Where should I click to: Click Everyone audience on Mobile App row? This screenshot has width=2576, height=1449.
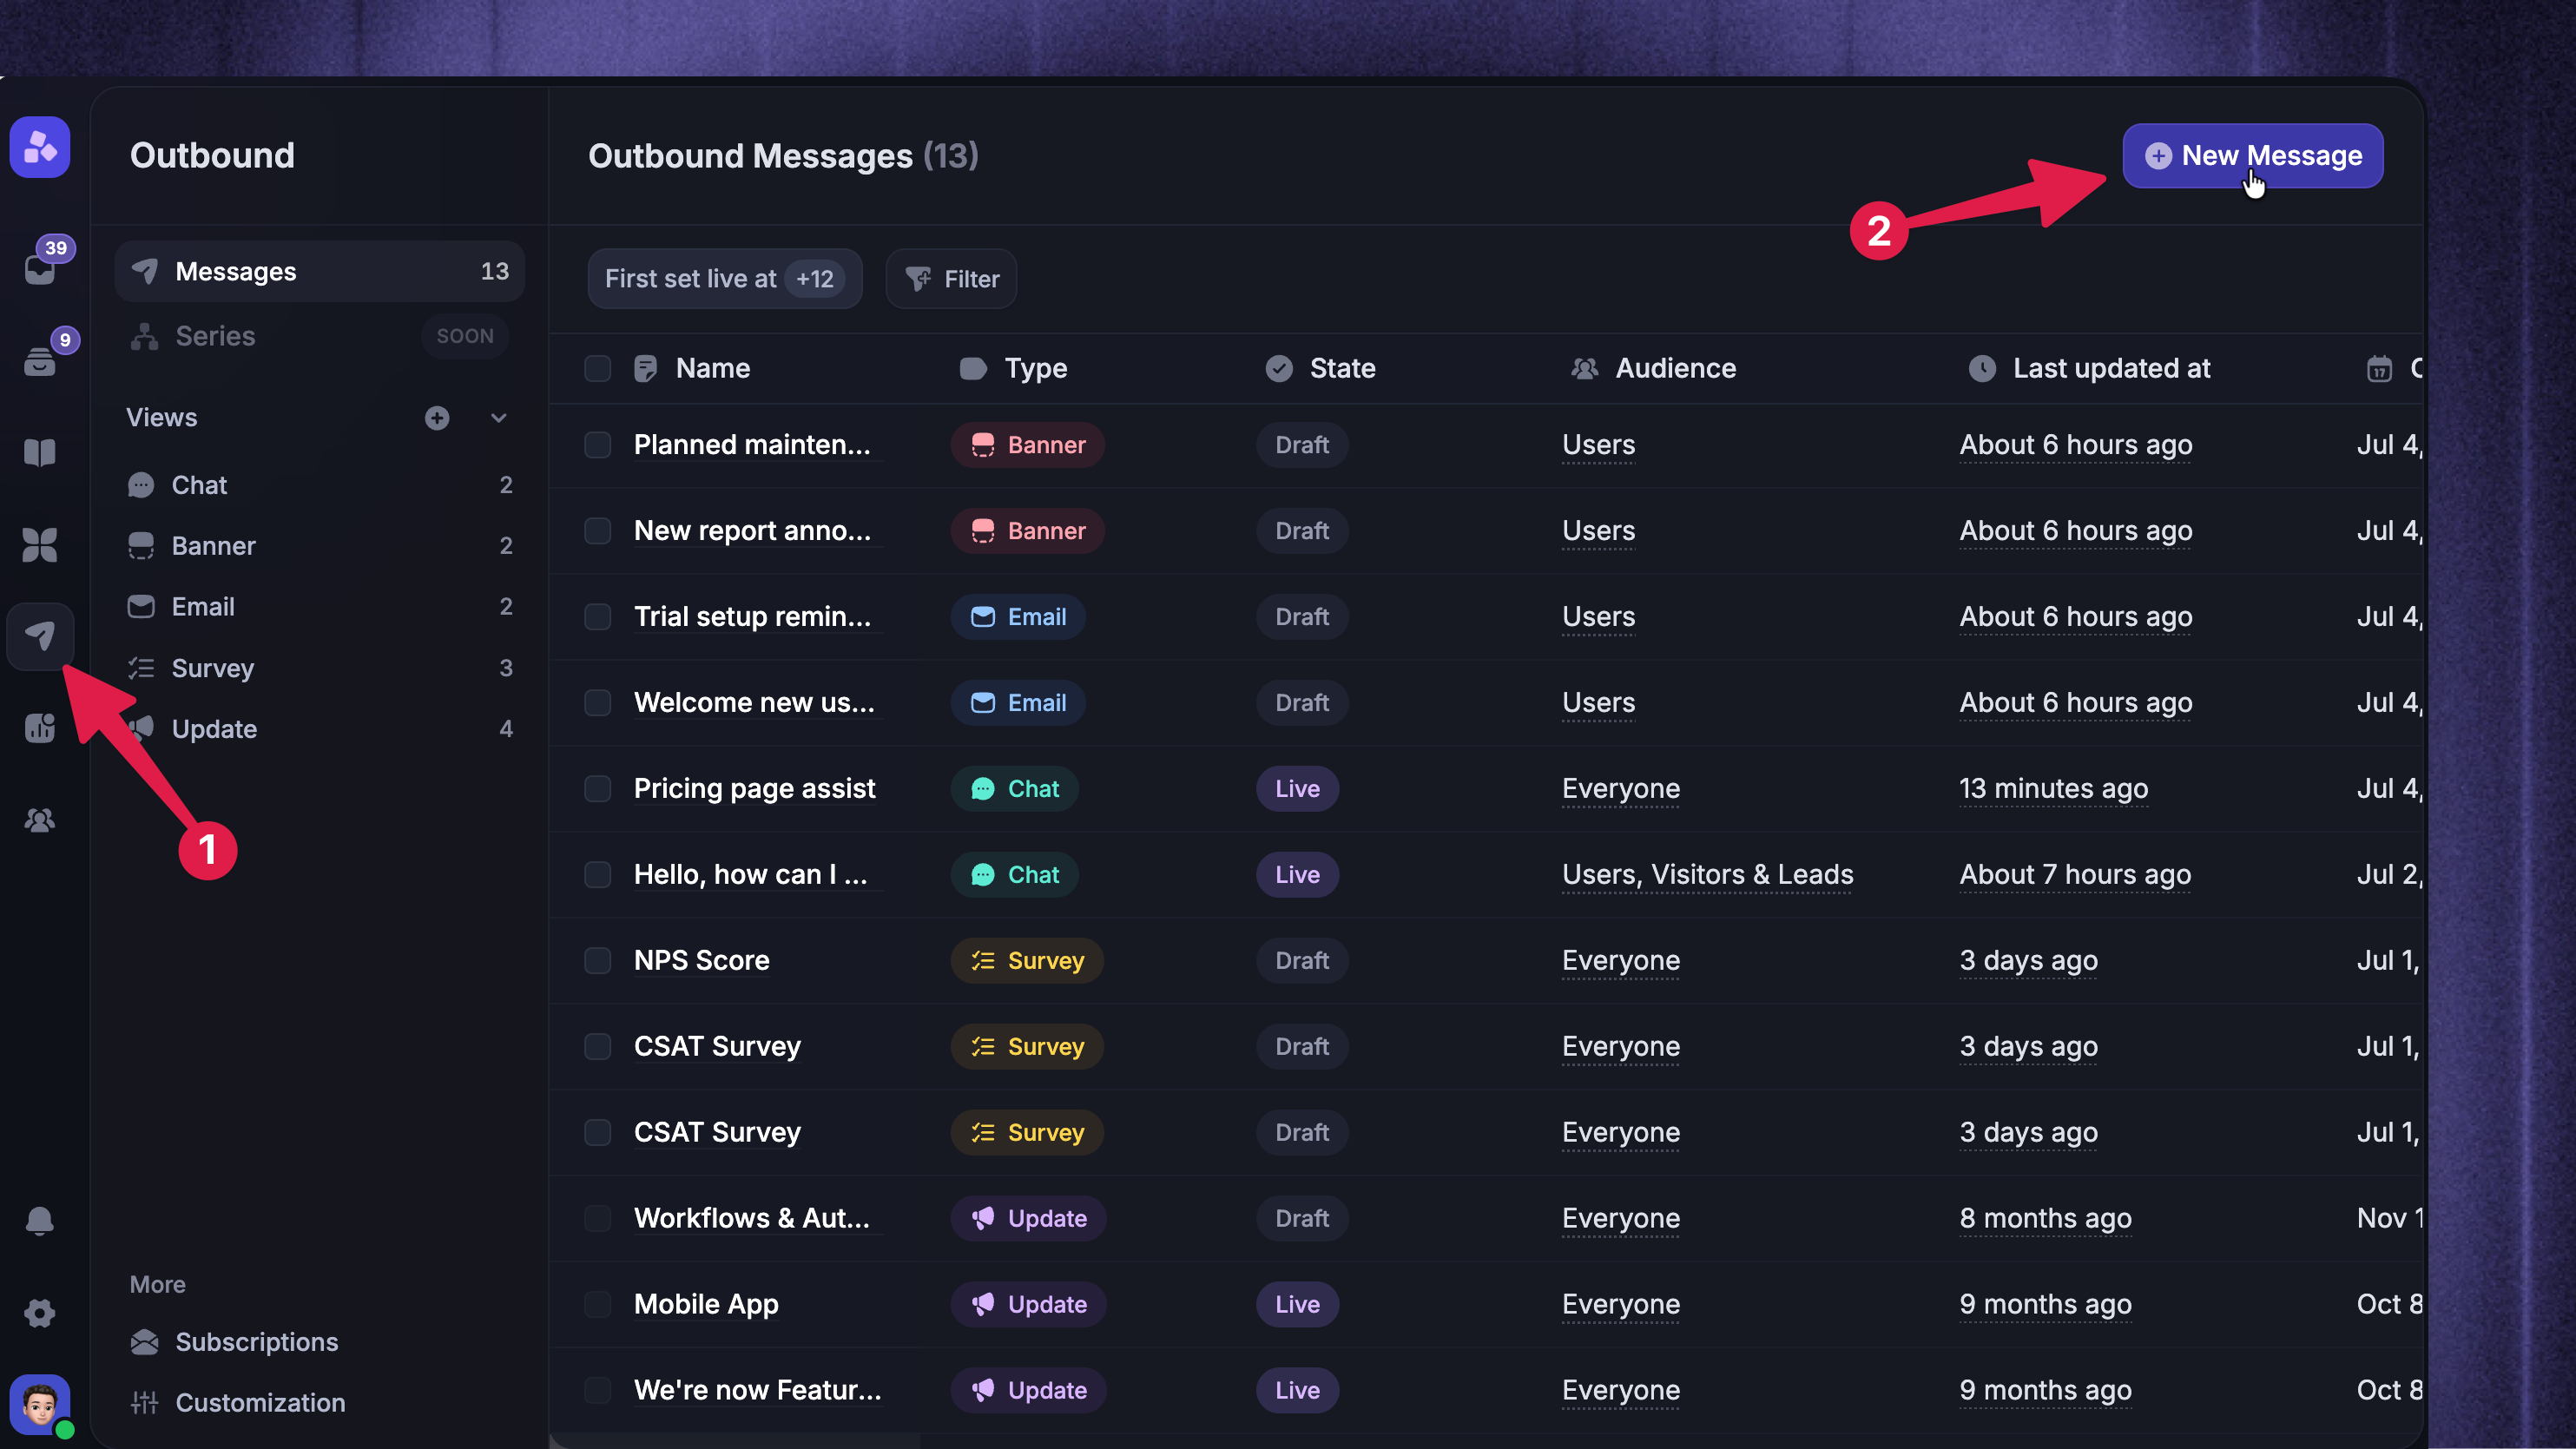(1621, 1305)
